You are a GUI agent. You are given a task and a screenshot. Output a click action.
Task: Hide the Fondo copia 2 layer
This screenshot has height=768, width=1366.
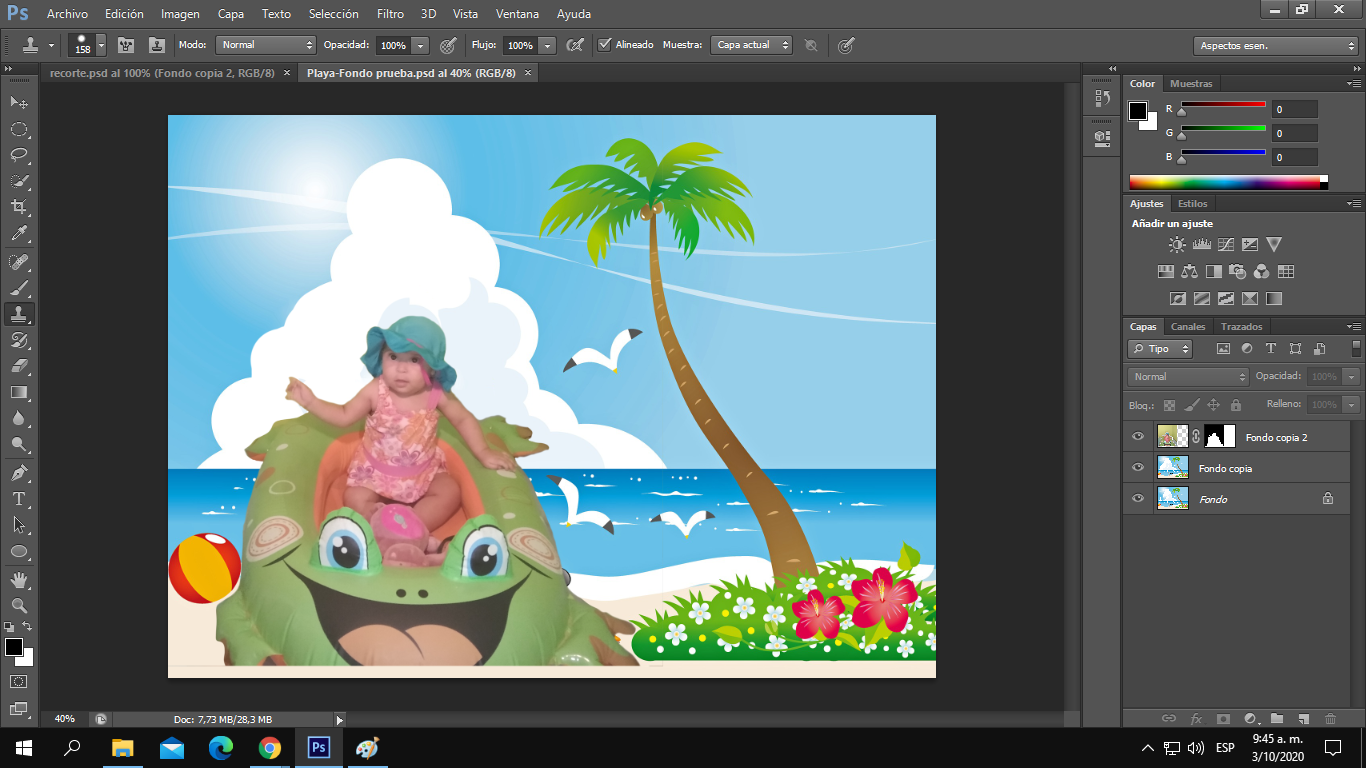click(1138, 437)
